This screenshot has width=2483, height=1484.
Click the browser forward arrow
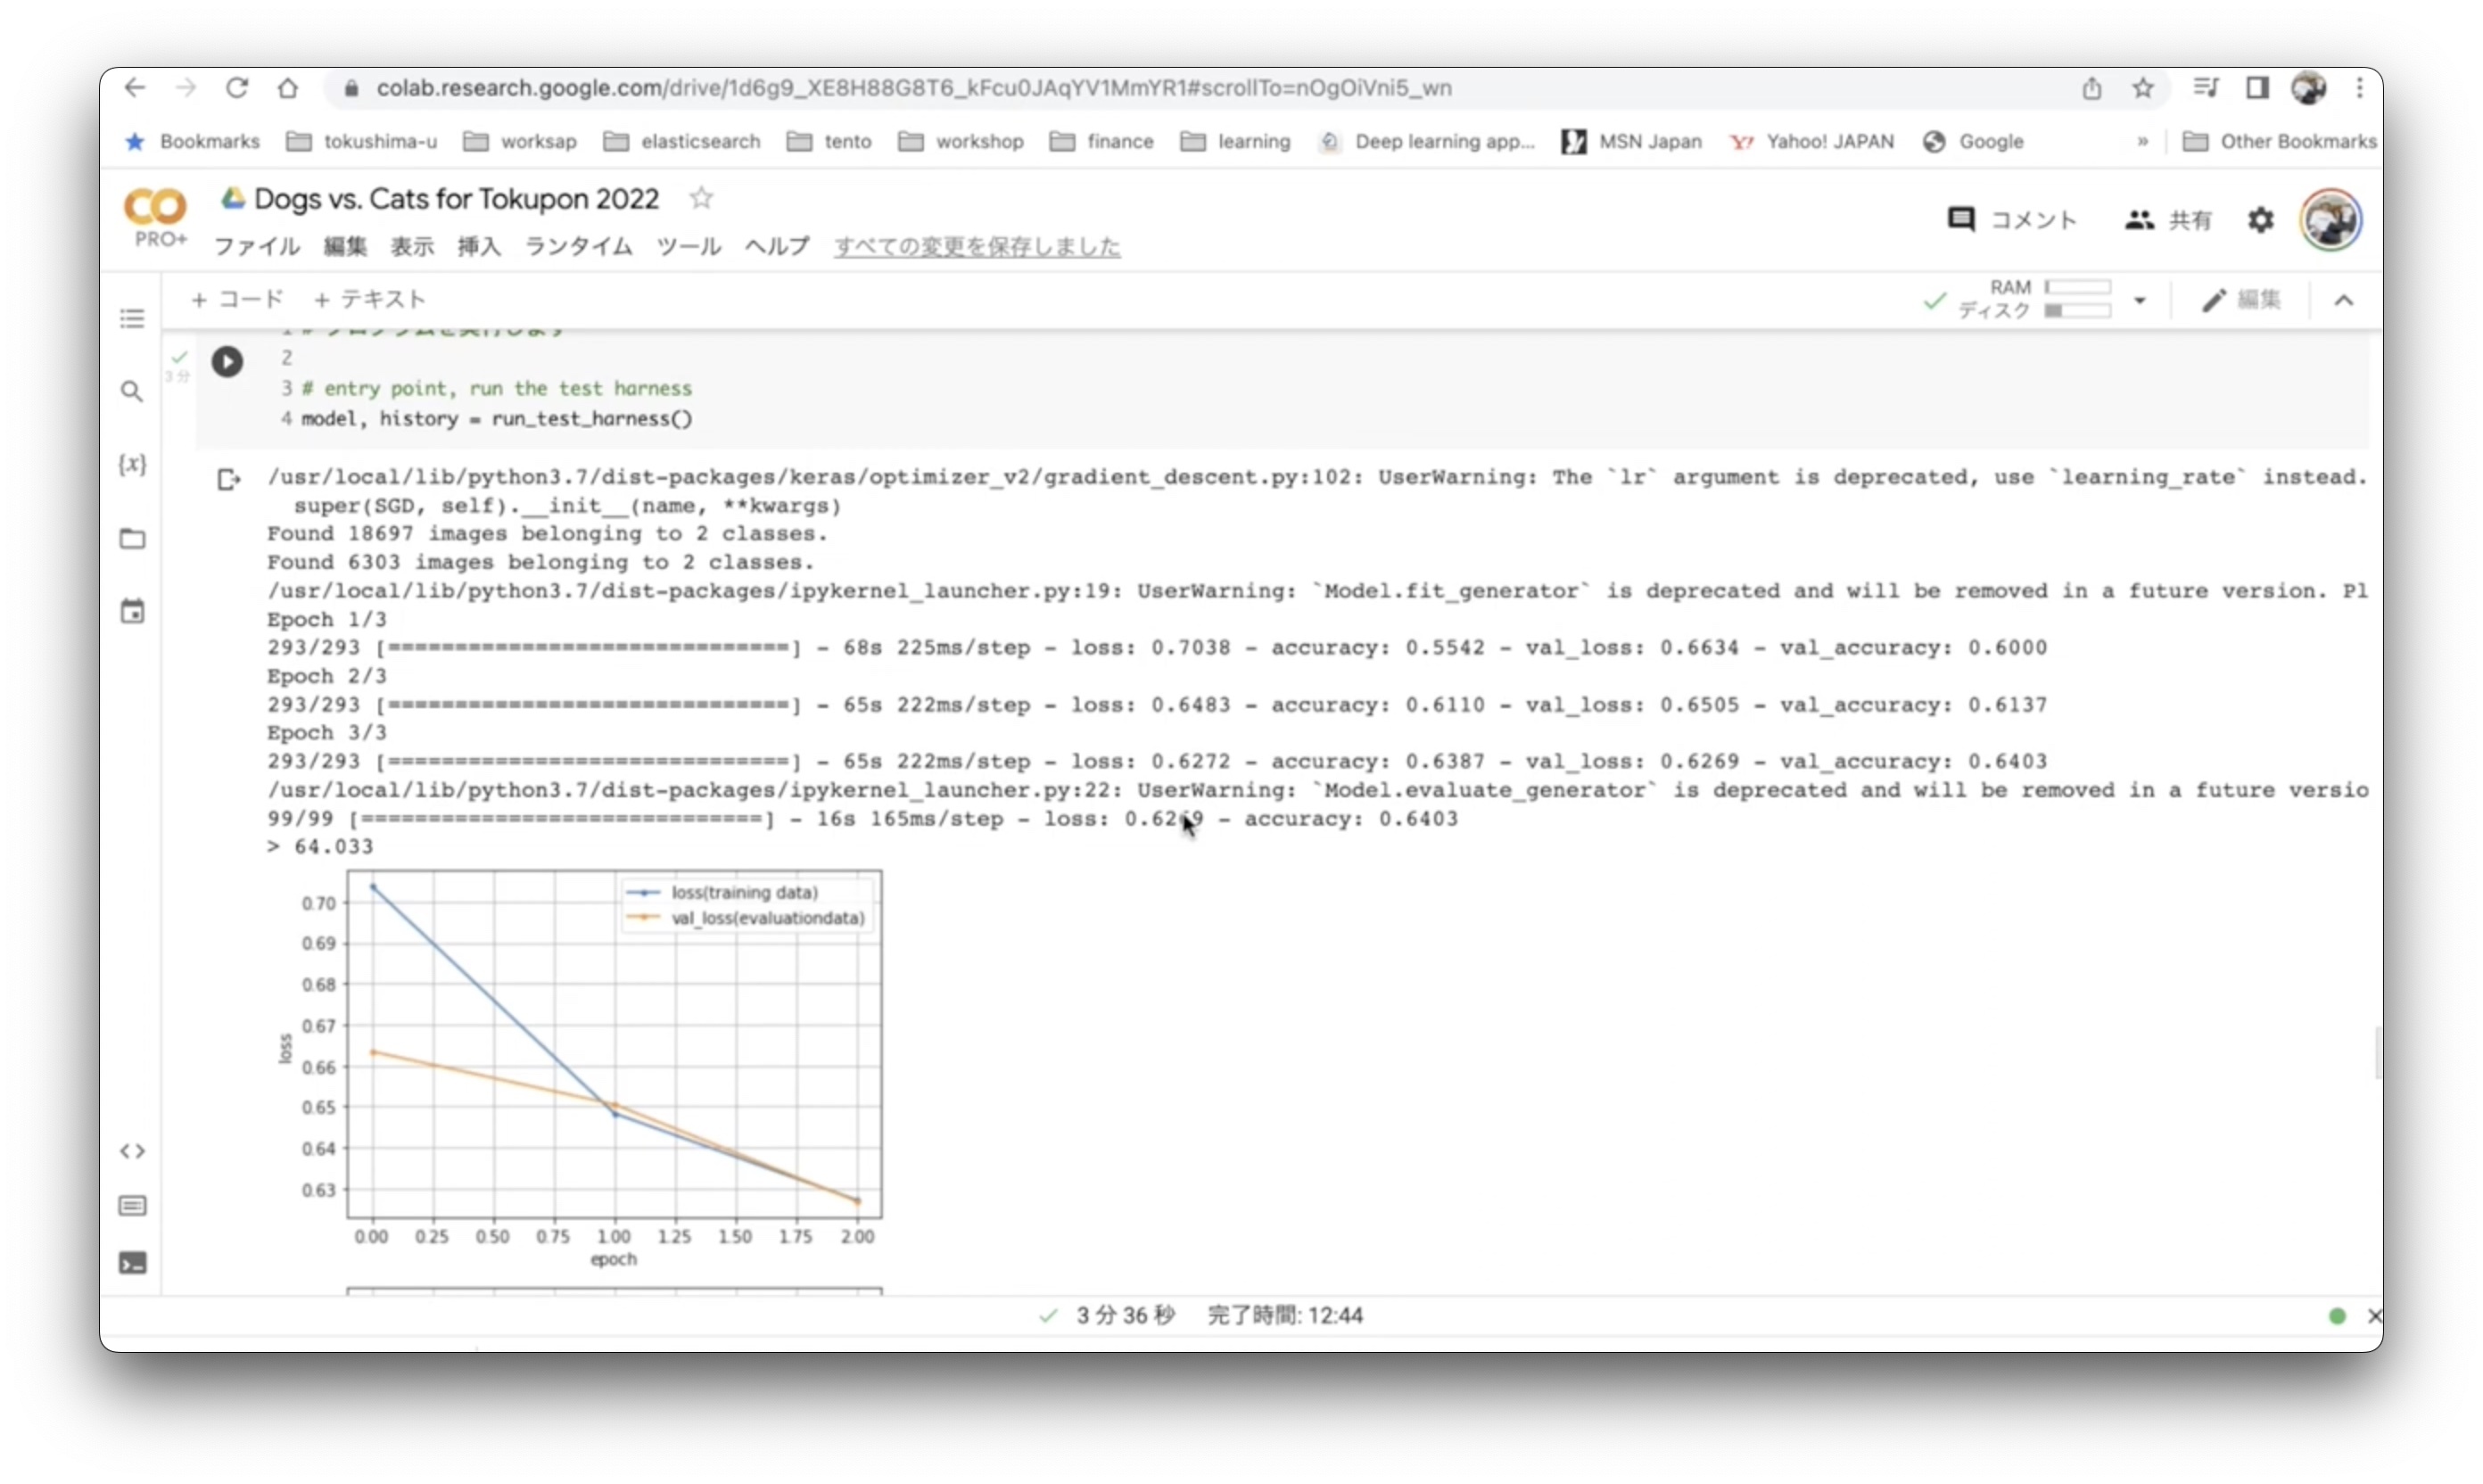[186, 88]
